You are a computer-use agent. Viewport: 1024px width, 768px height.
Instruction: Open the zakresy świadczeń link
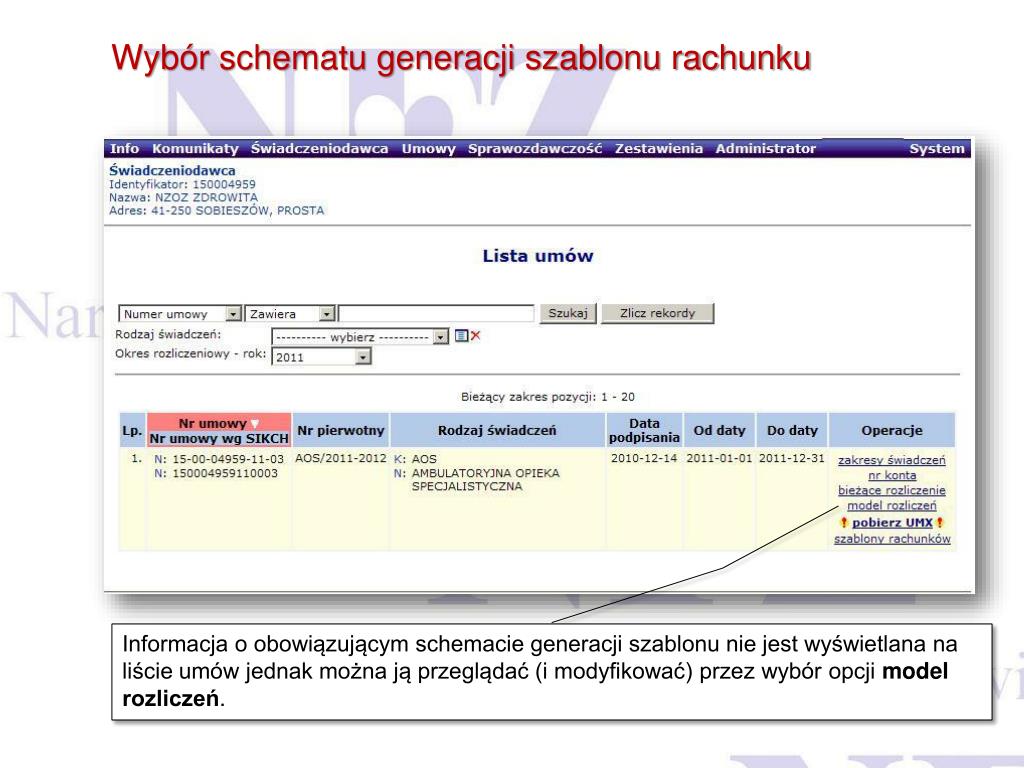891,460
